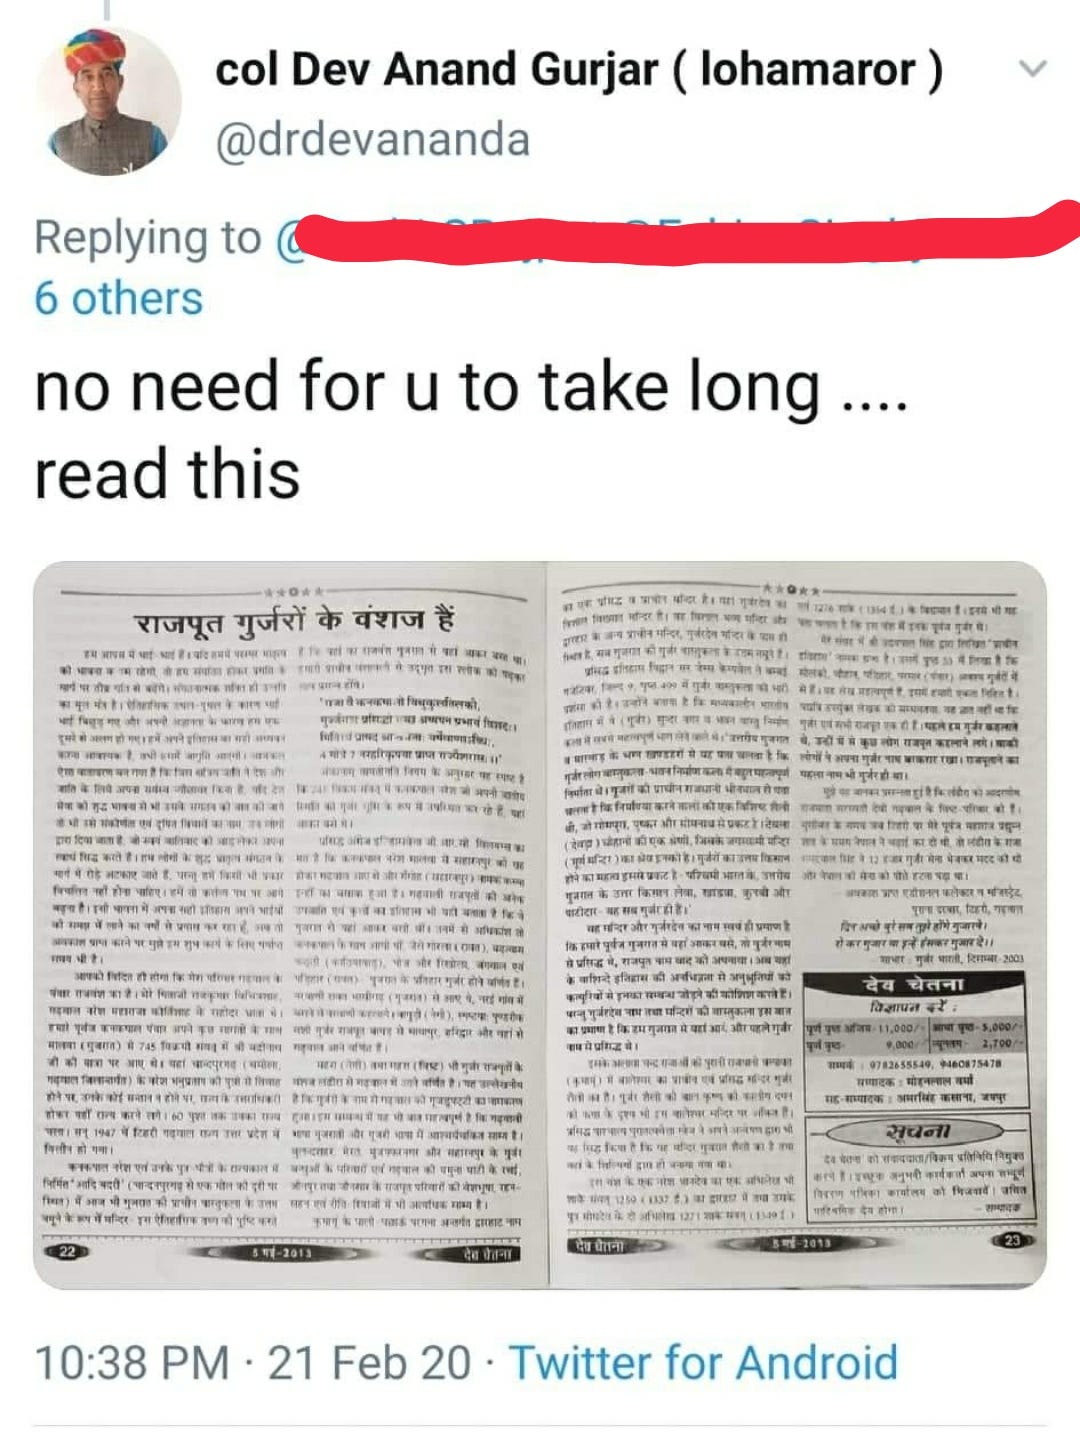Select the 'Replying to' label

148,238
